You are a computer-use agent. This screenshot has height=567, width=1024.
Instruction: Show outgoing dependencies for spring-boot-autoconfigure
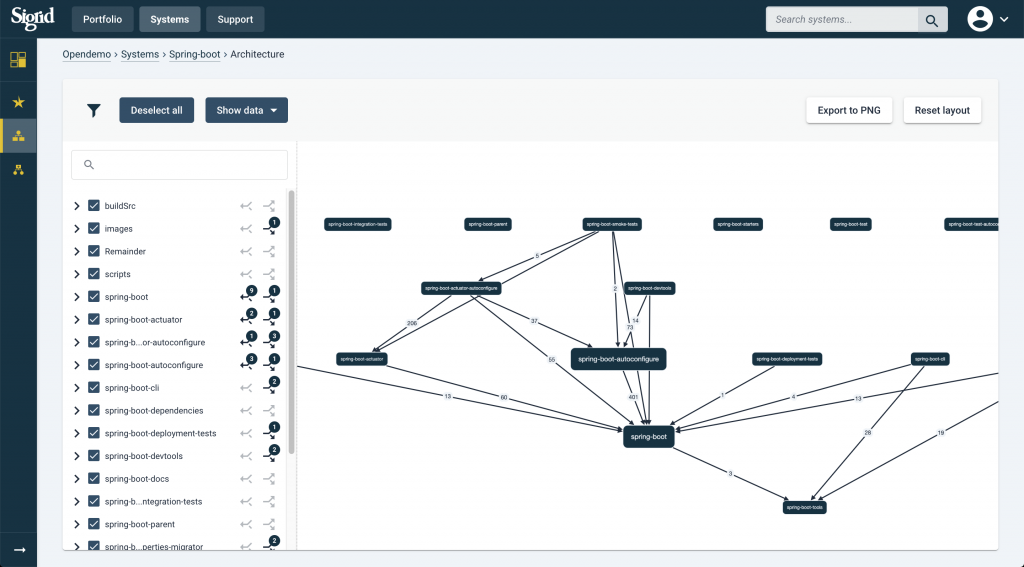pyautogui.click(x=270, y=363)
